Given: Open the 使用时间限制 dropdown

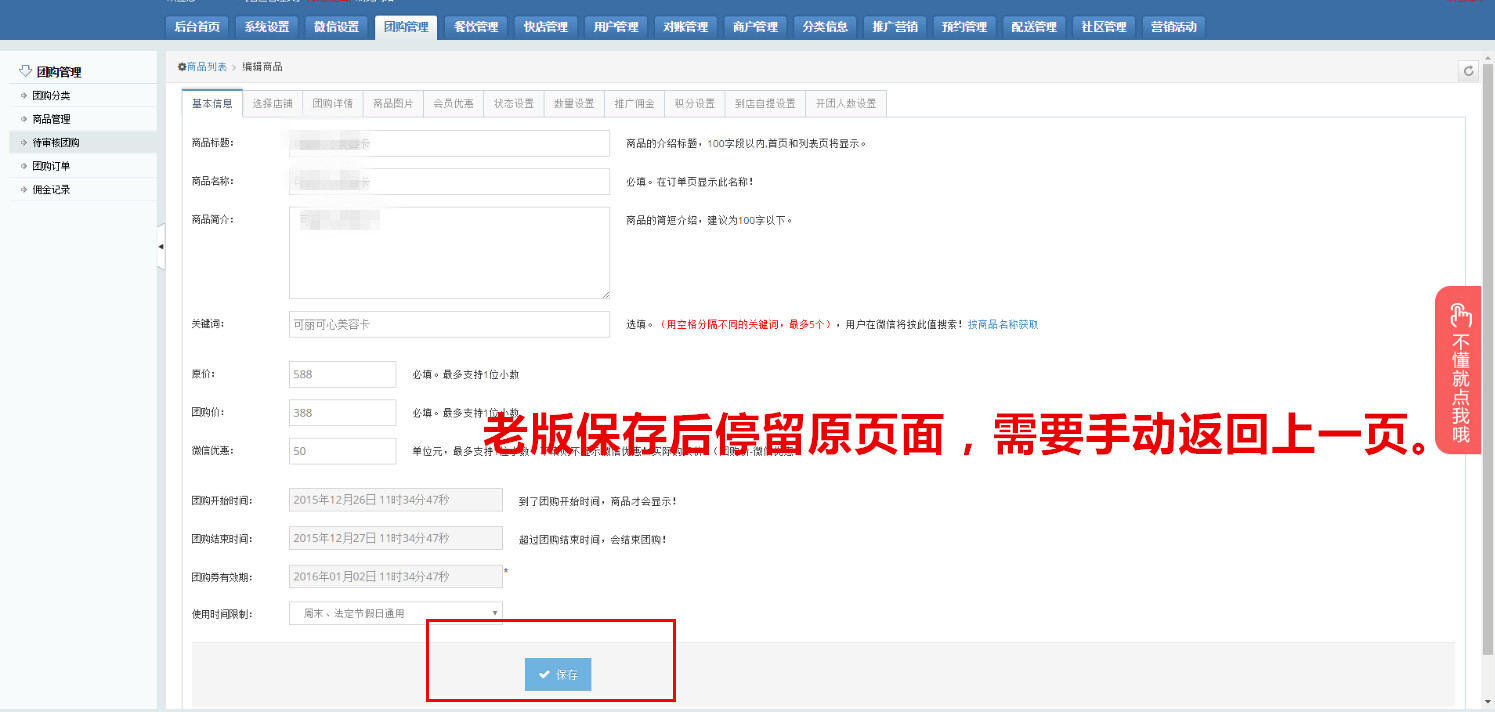Looking at the screenshot, I should click(396, 613).
